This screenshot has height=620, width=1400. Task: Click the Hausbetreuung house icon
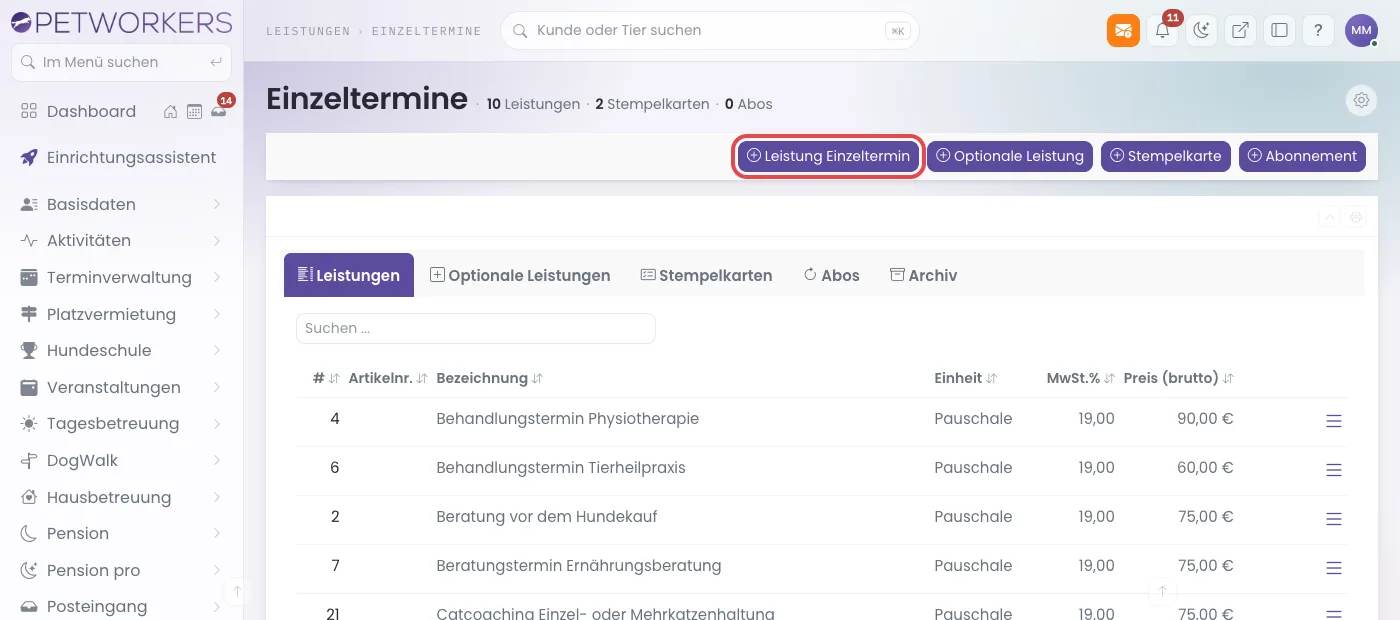point(29,497)
